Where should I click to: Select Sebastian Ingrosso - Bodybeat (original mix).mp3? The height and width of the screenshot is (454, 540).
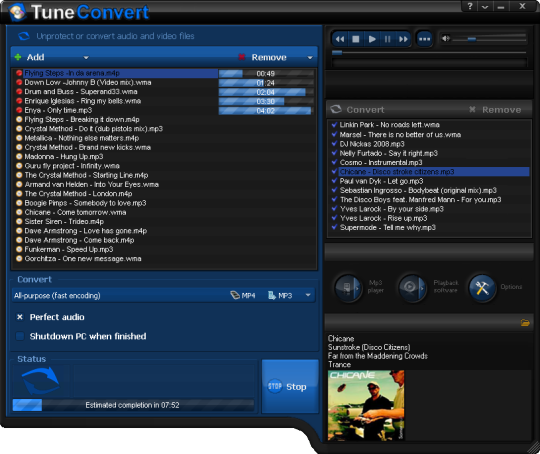(418, 190)
